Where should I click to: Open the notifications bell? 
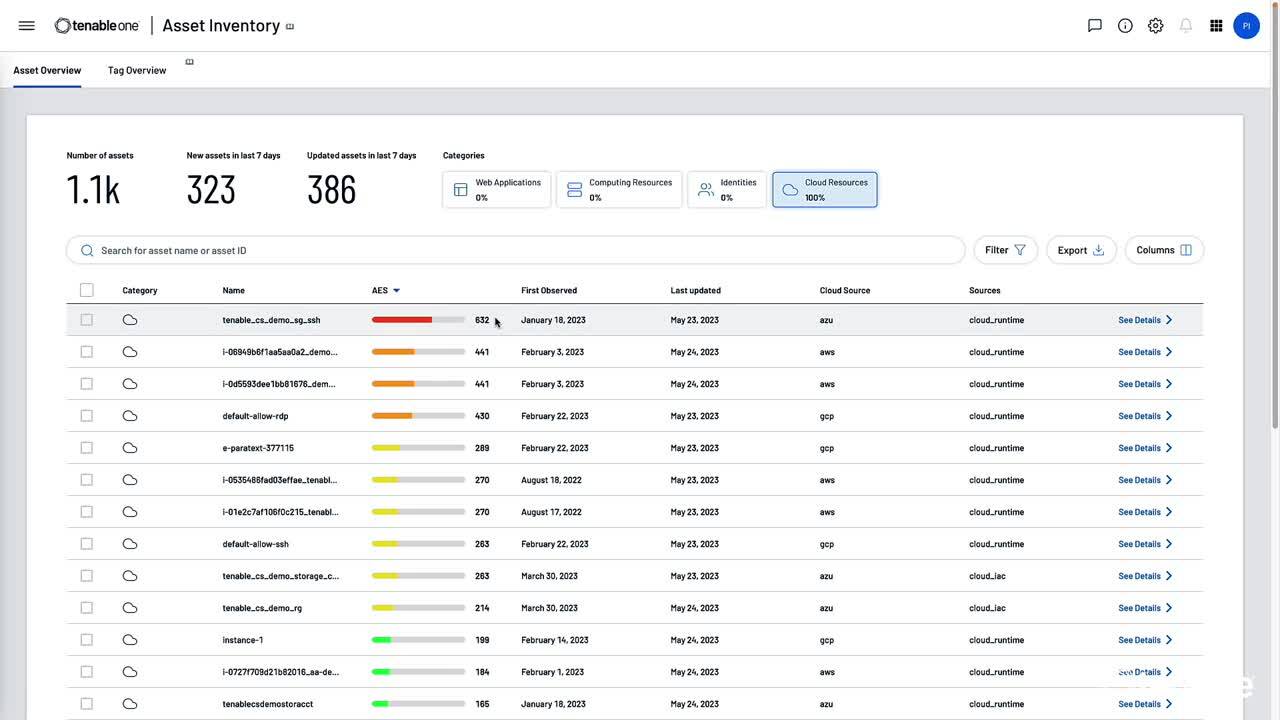coord(1186,26)
